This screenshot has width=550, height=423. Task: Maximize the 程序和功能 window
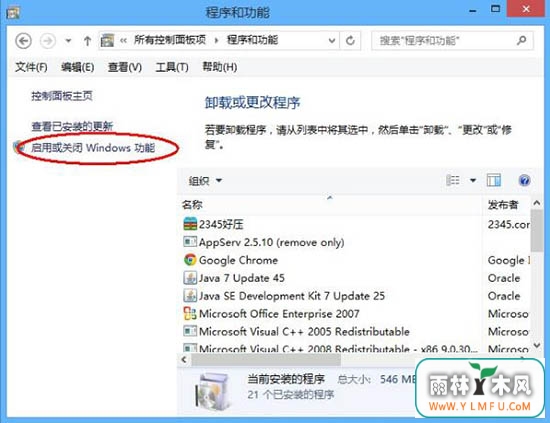pyautogui.click(x=495, y=9)
